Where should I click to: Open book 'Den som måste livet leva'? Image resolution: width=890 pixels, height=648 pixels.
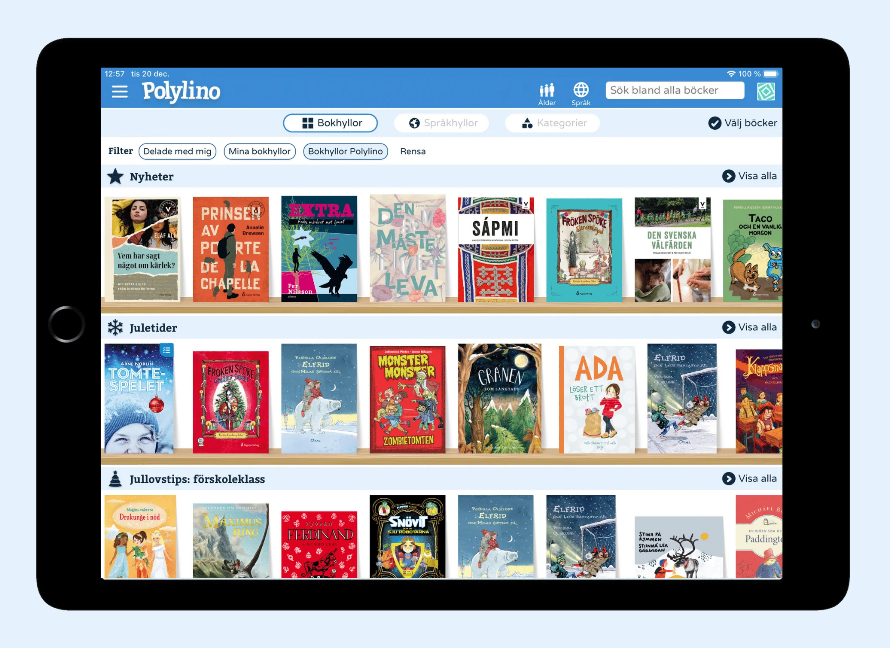click(408, 248)
